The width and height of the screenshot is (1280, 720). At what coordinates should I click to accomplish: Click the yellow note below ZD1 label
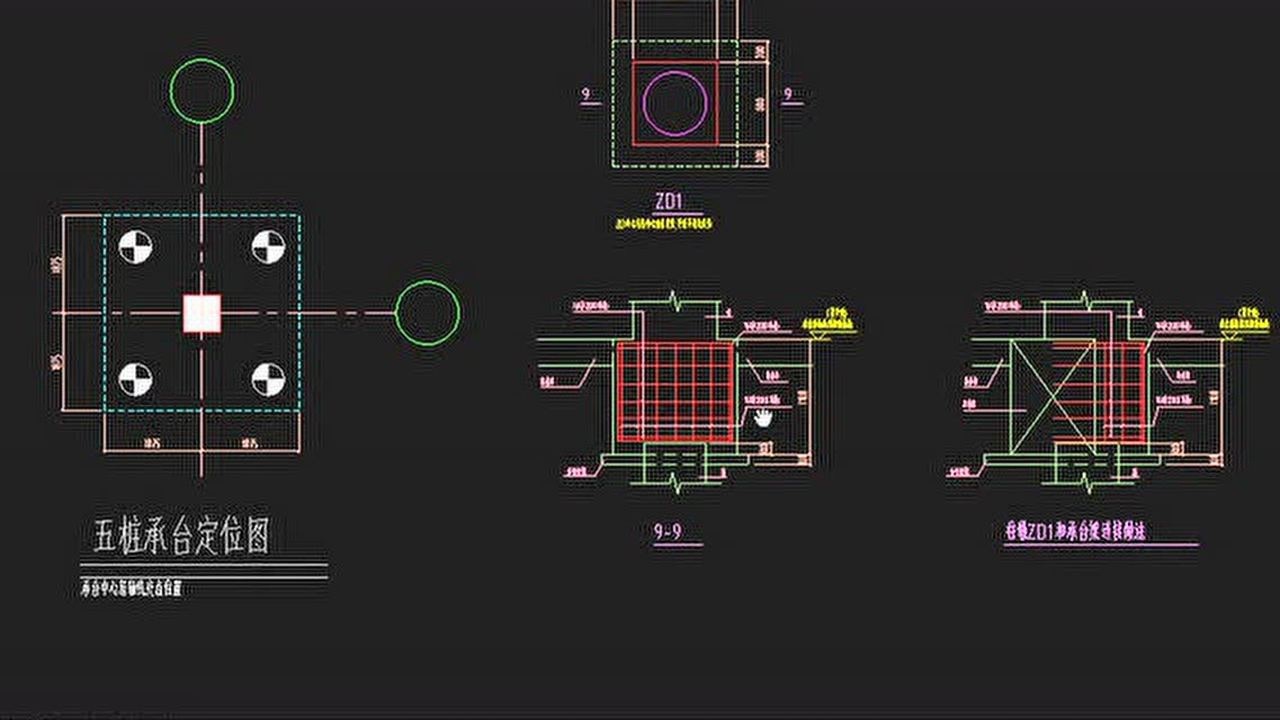pos(664,225)
